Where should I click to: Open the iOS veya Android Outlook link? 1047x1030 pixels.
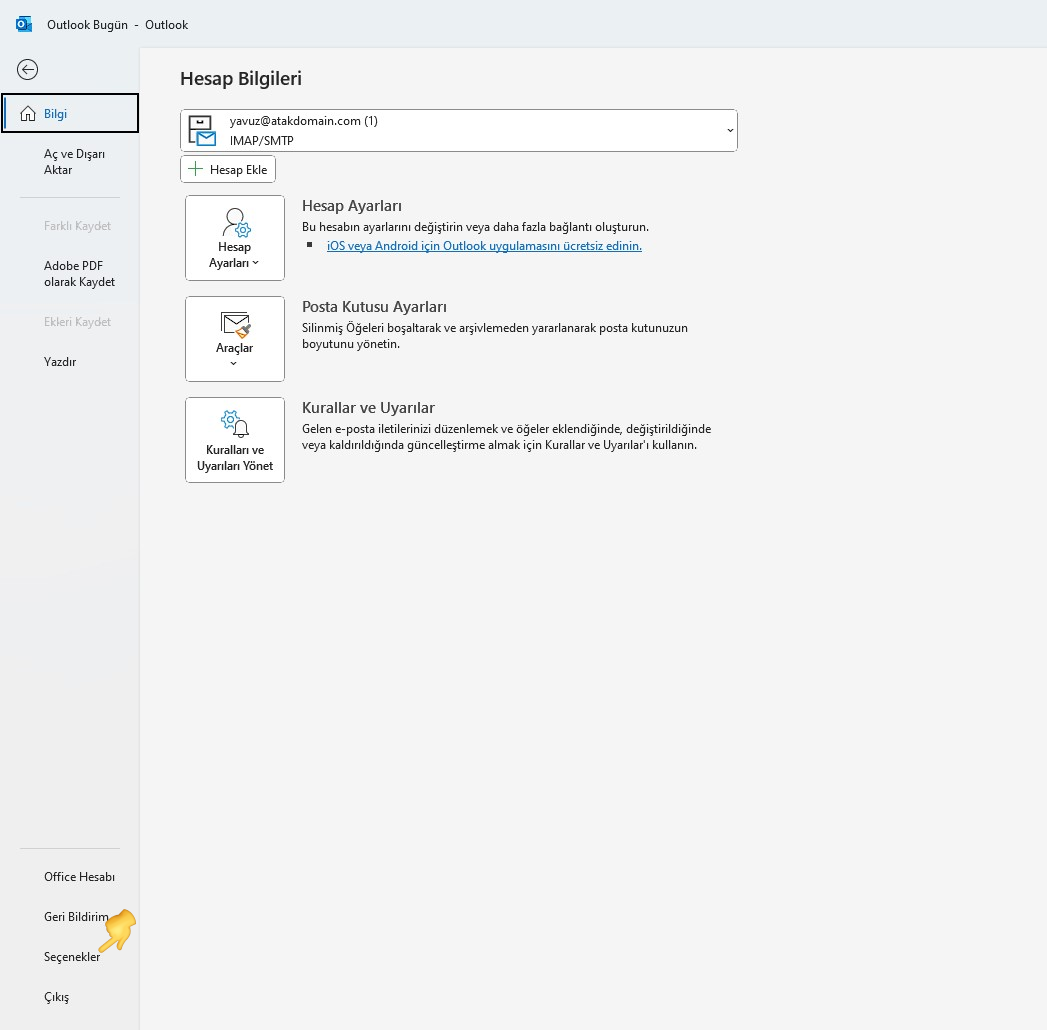coord(484,245)
